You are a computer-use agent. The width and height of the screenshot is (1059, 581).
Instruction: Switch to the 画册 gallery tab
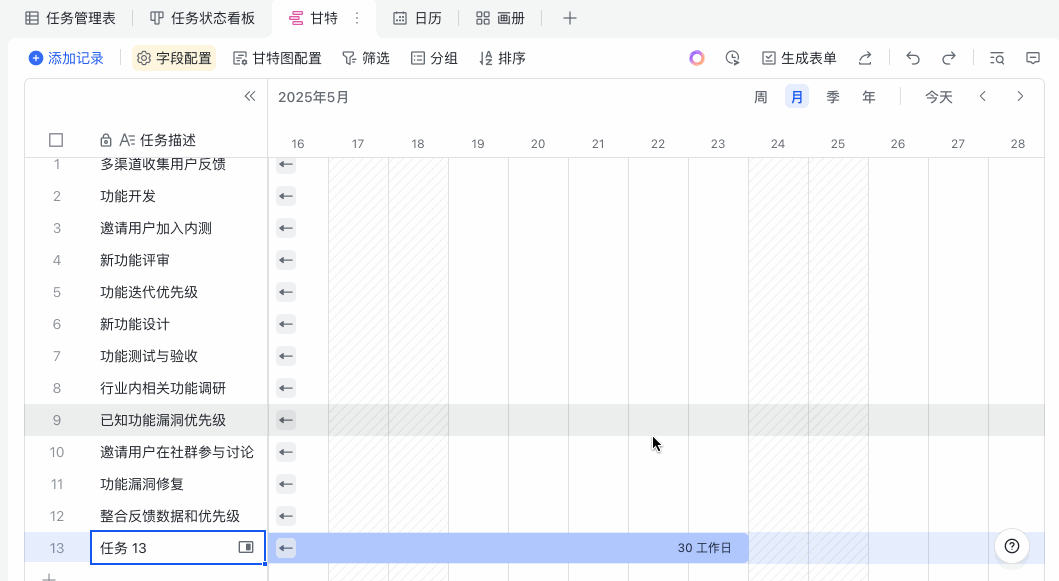(500, 18)
